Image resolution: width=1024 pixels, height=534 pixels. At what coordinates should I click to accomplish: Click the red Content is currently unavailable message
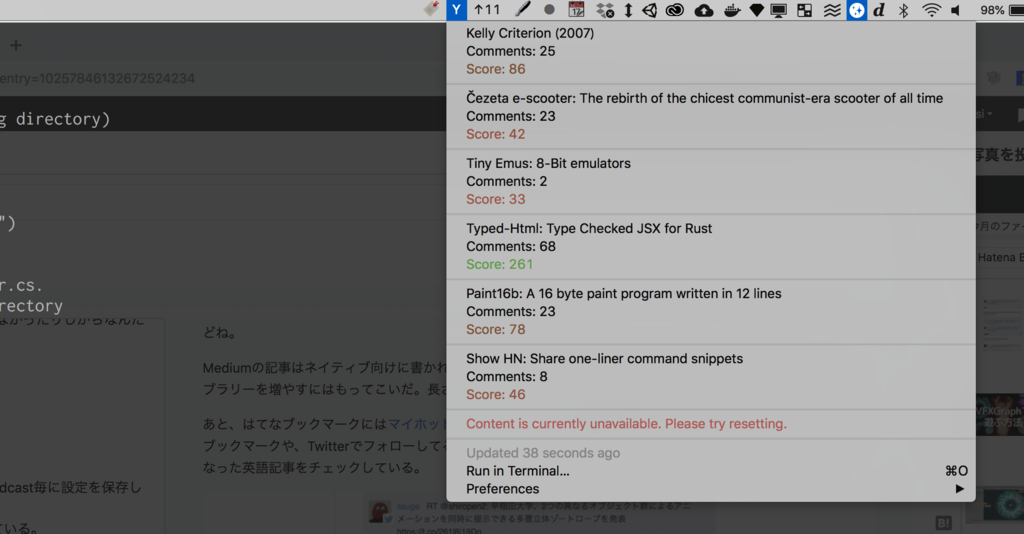point(626,424)
